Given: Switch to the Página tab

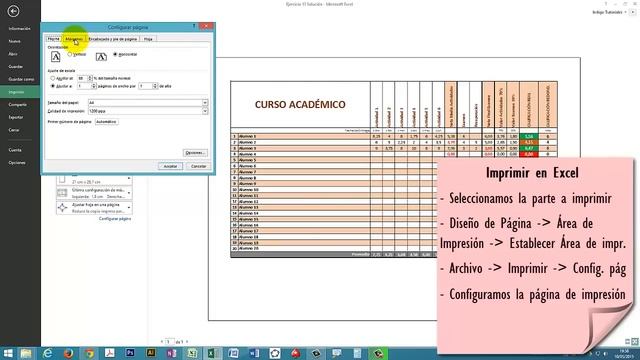Looking at the screenshot, I should (53, 39).
